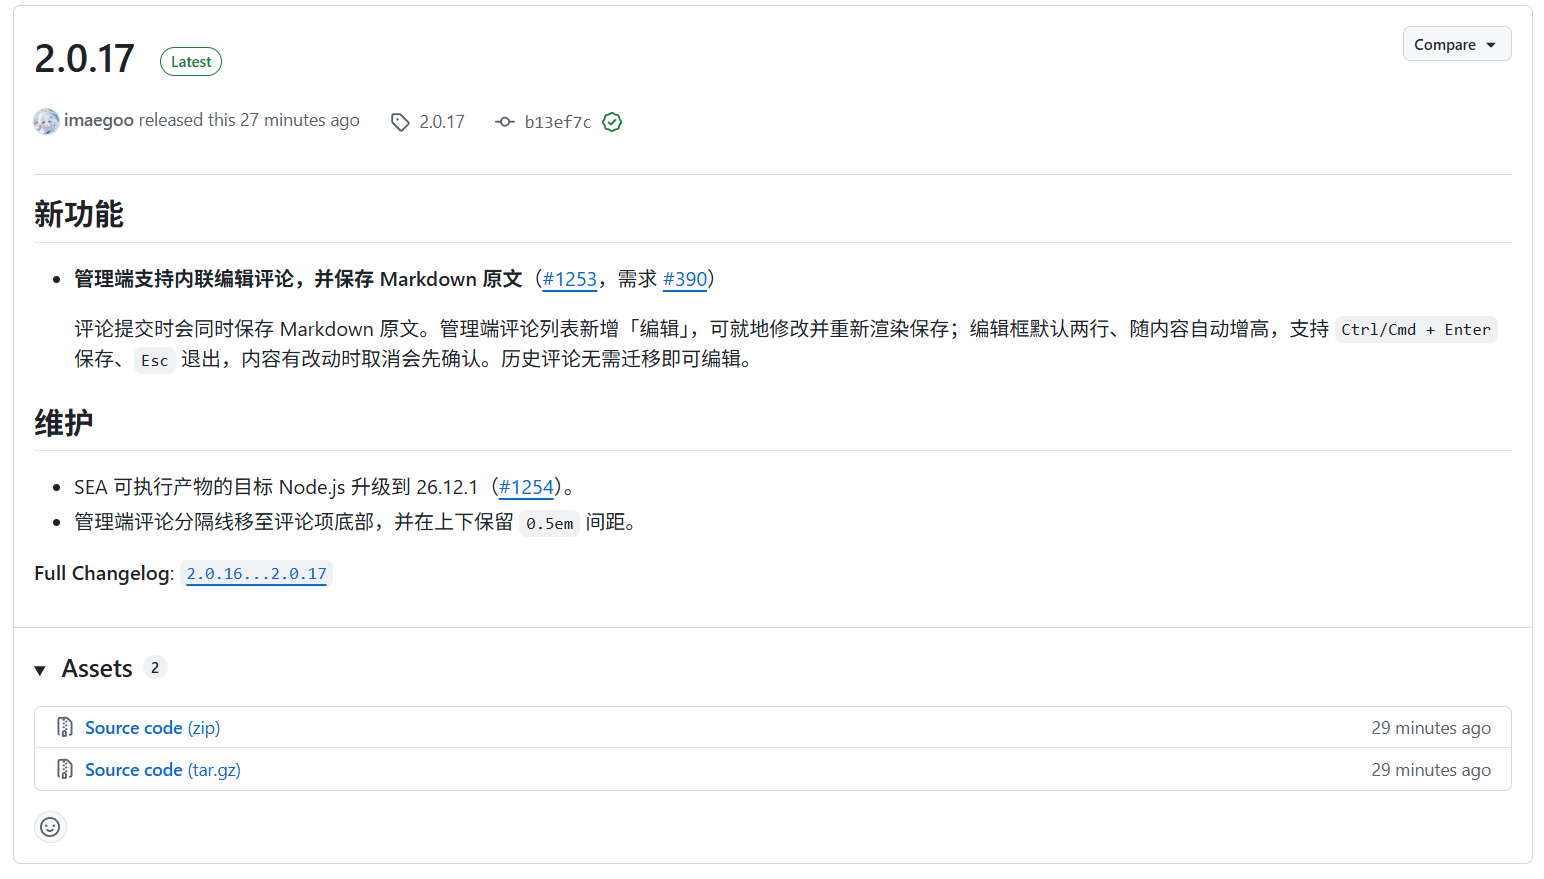Click the tar.gz row's 29 minutes ago timestamp
The height and width of the screenshot is (879, 1544).
coord(1431,770)
